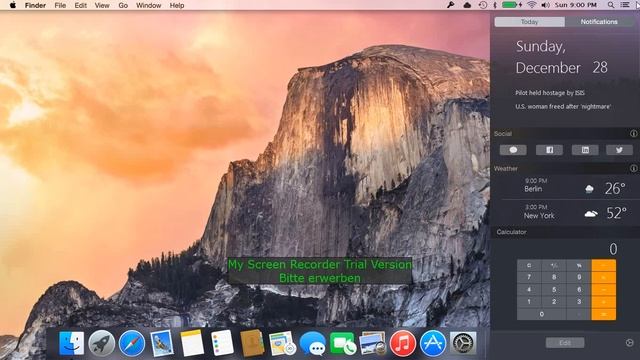Image resolution: width=640 pixels, height=360 pixels.
Task: Open FaceTime icon in the Dock
Action: point(342,343)
